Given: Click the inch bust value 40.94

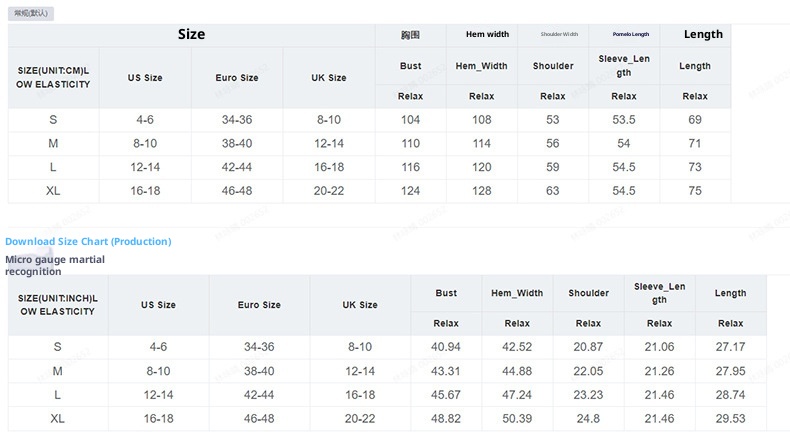Looking at the screenshot, I should pos(446,347).
